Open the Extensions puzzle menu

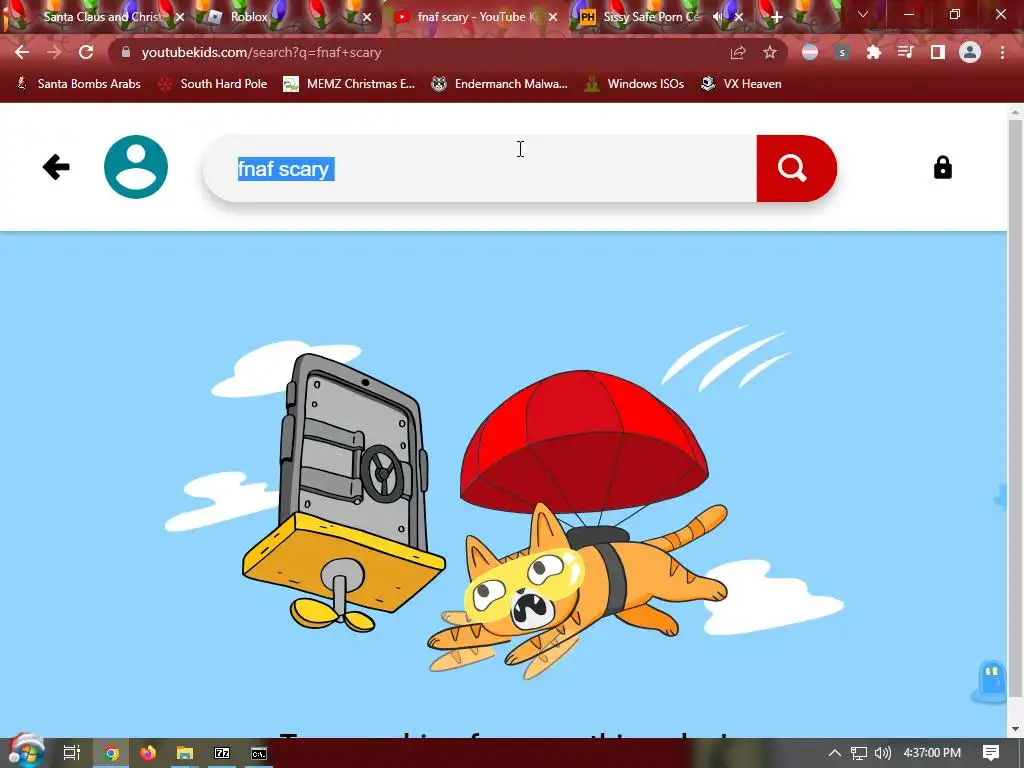pyautogui.click(x=874, y=53)
